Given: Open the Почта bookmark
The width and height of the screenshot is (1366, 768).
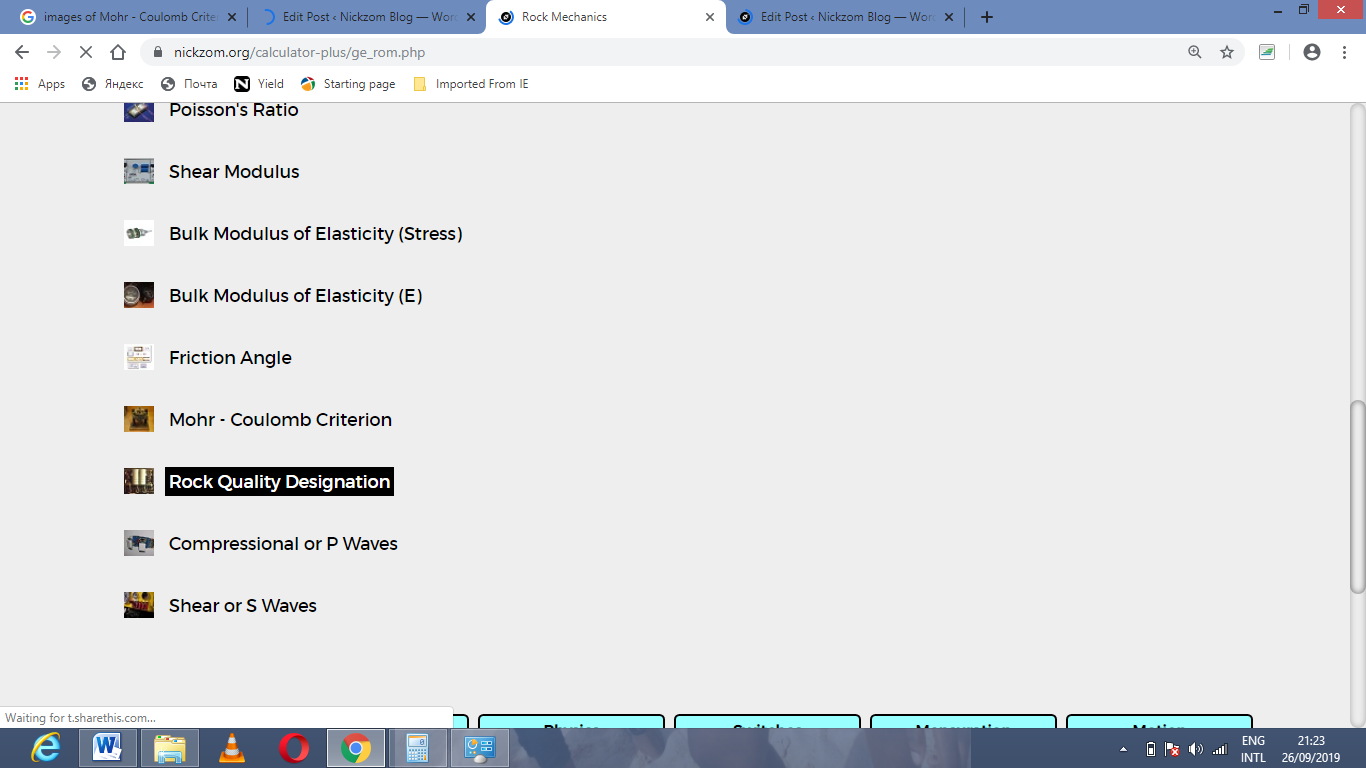Looking at the screenshot, I should click(x=189, y=84).
